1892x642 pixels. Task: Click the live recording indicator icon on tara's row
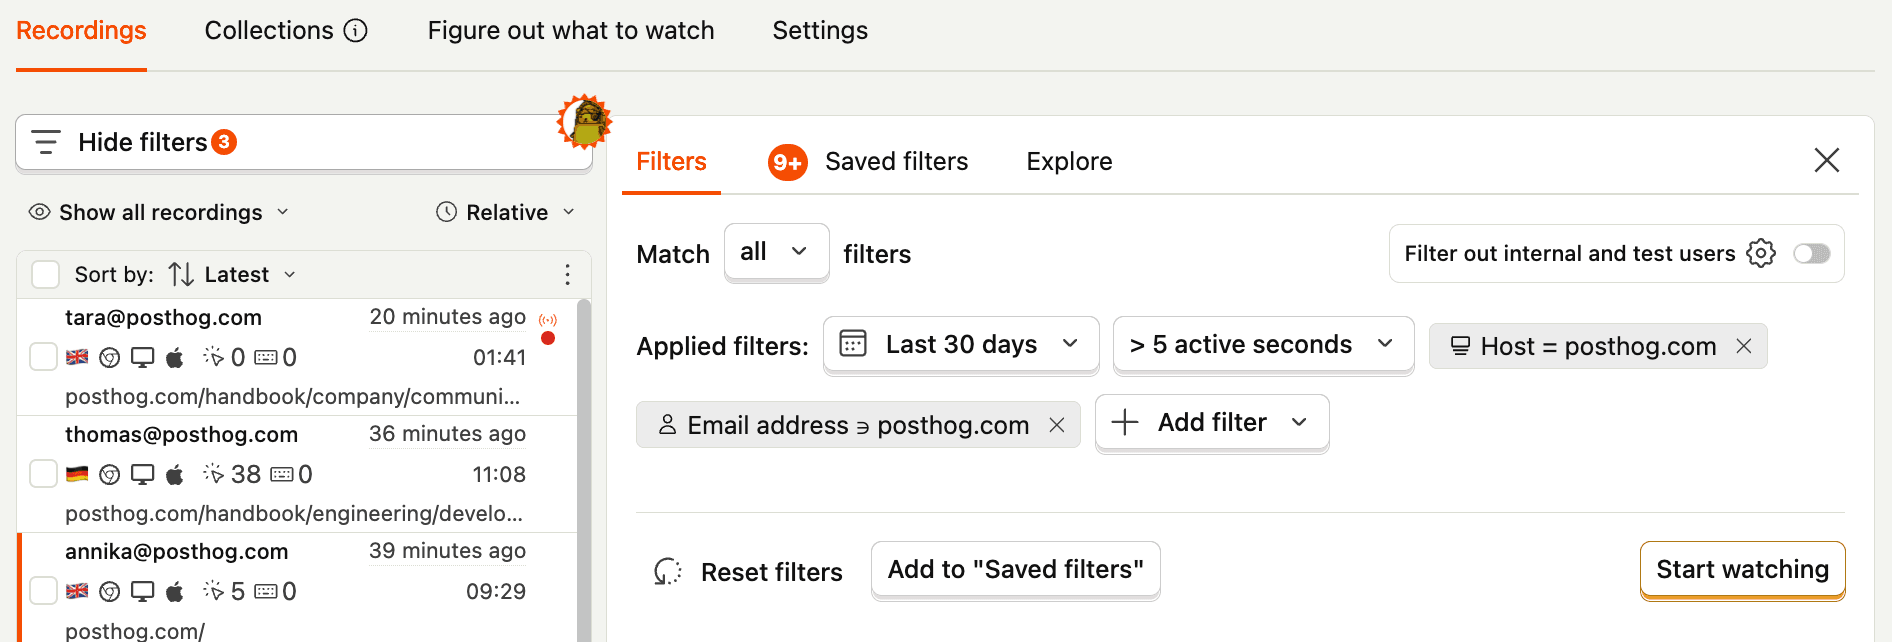[548, 320]
